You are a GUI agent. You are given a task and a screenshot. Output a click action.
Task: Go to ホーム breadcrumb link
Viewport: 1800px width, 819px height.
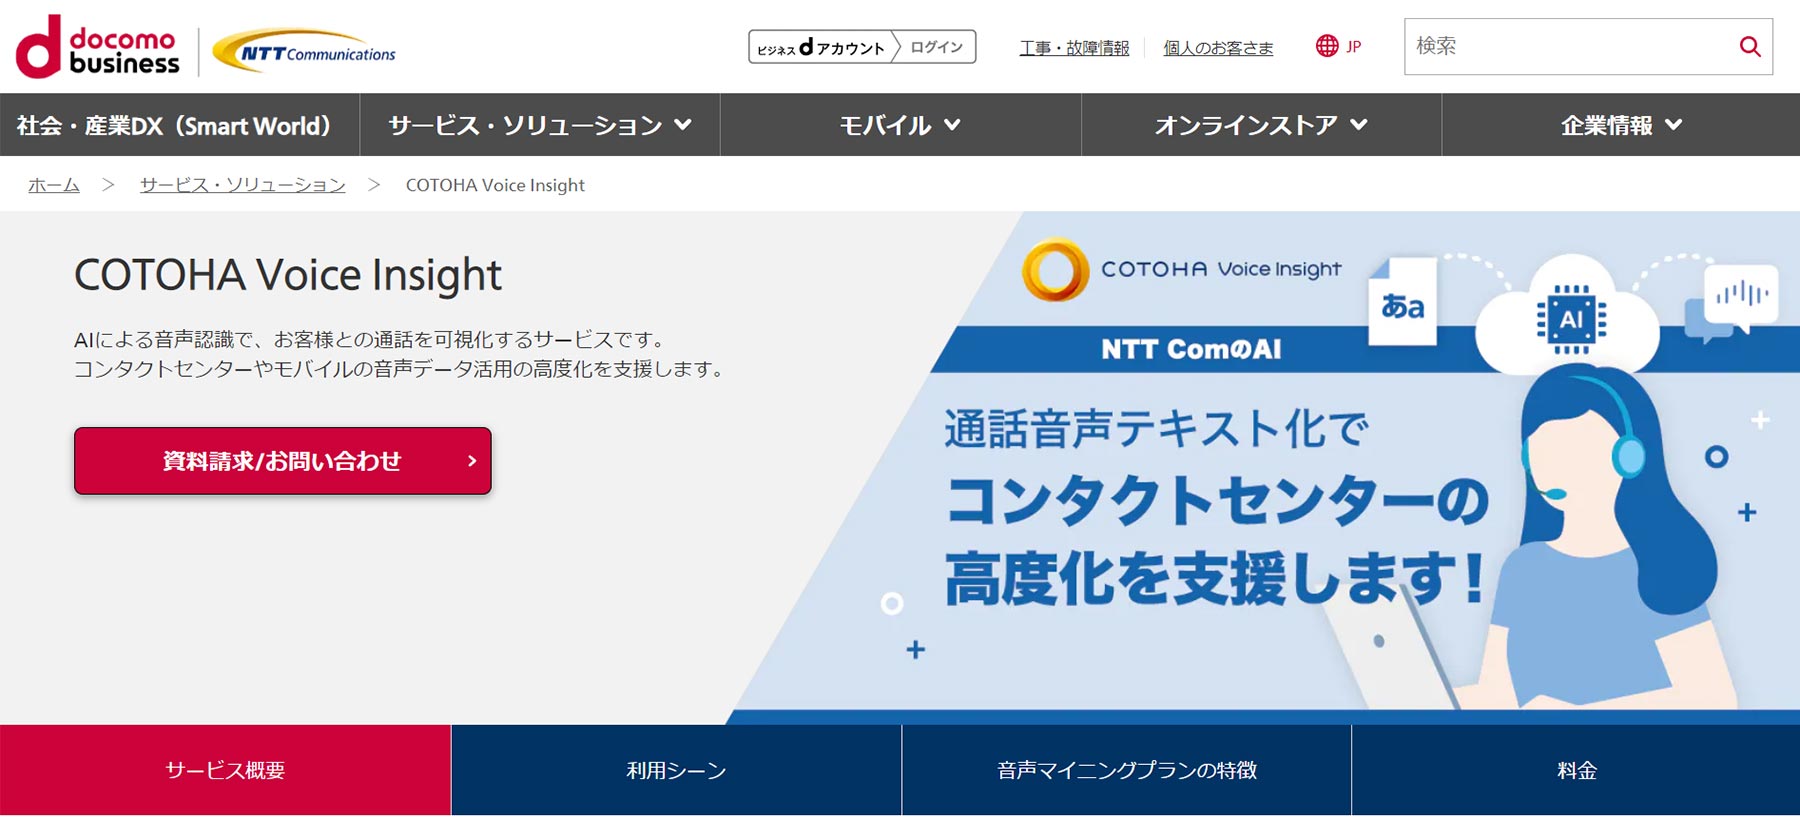point(54,185)
